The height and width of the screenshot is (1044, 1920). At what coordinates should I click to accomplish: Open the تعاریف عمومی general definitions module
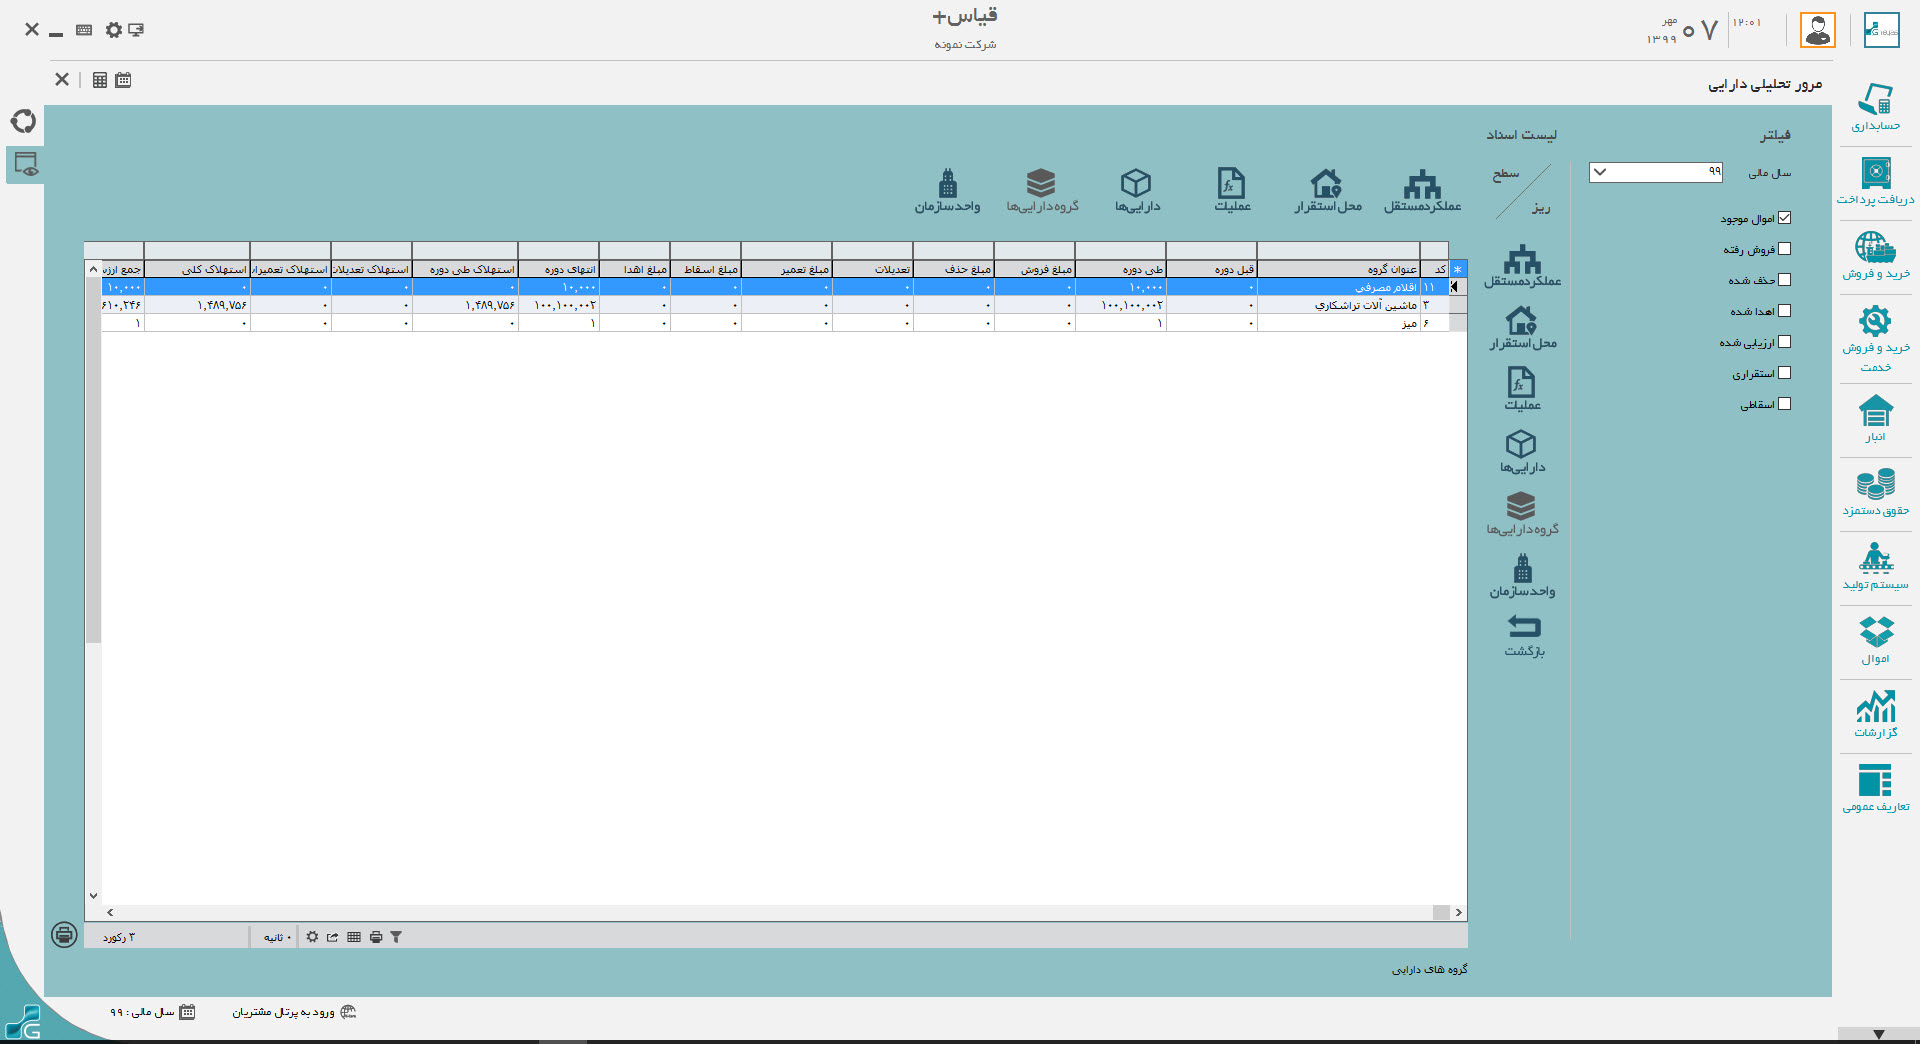click(x=1875, y=788)
